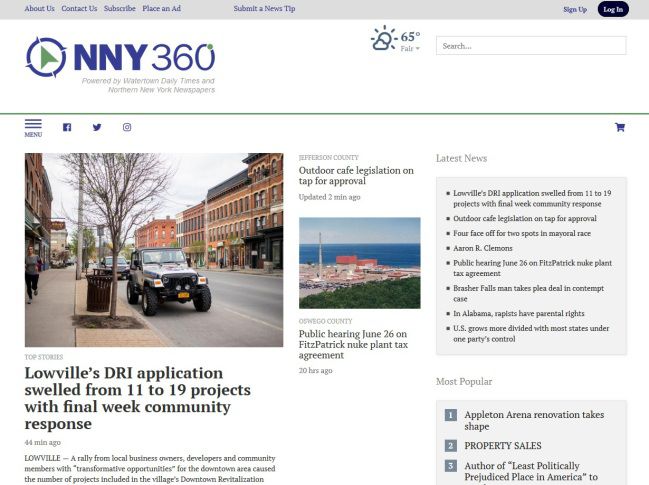Viewport: 649px width, 485px height.
Task: Visit the Facebook page icon
Action: (x=67, y=127)
